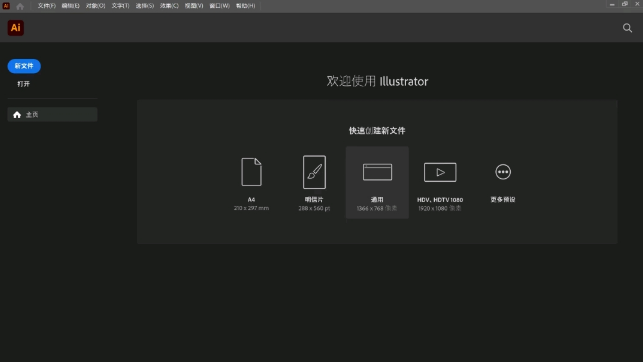The height and width of the screenshot is (362, 643).
Task: Click the 打开 button in the sidebar
Action: pyautogui.click(x=23, y=84)
